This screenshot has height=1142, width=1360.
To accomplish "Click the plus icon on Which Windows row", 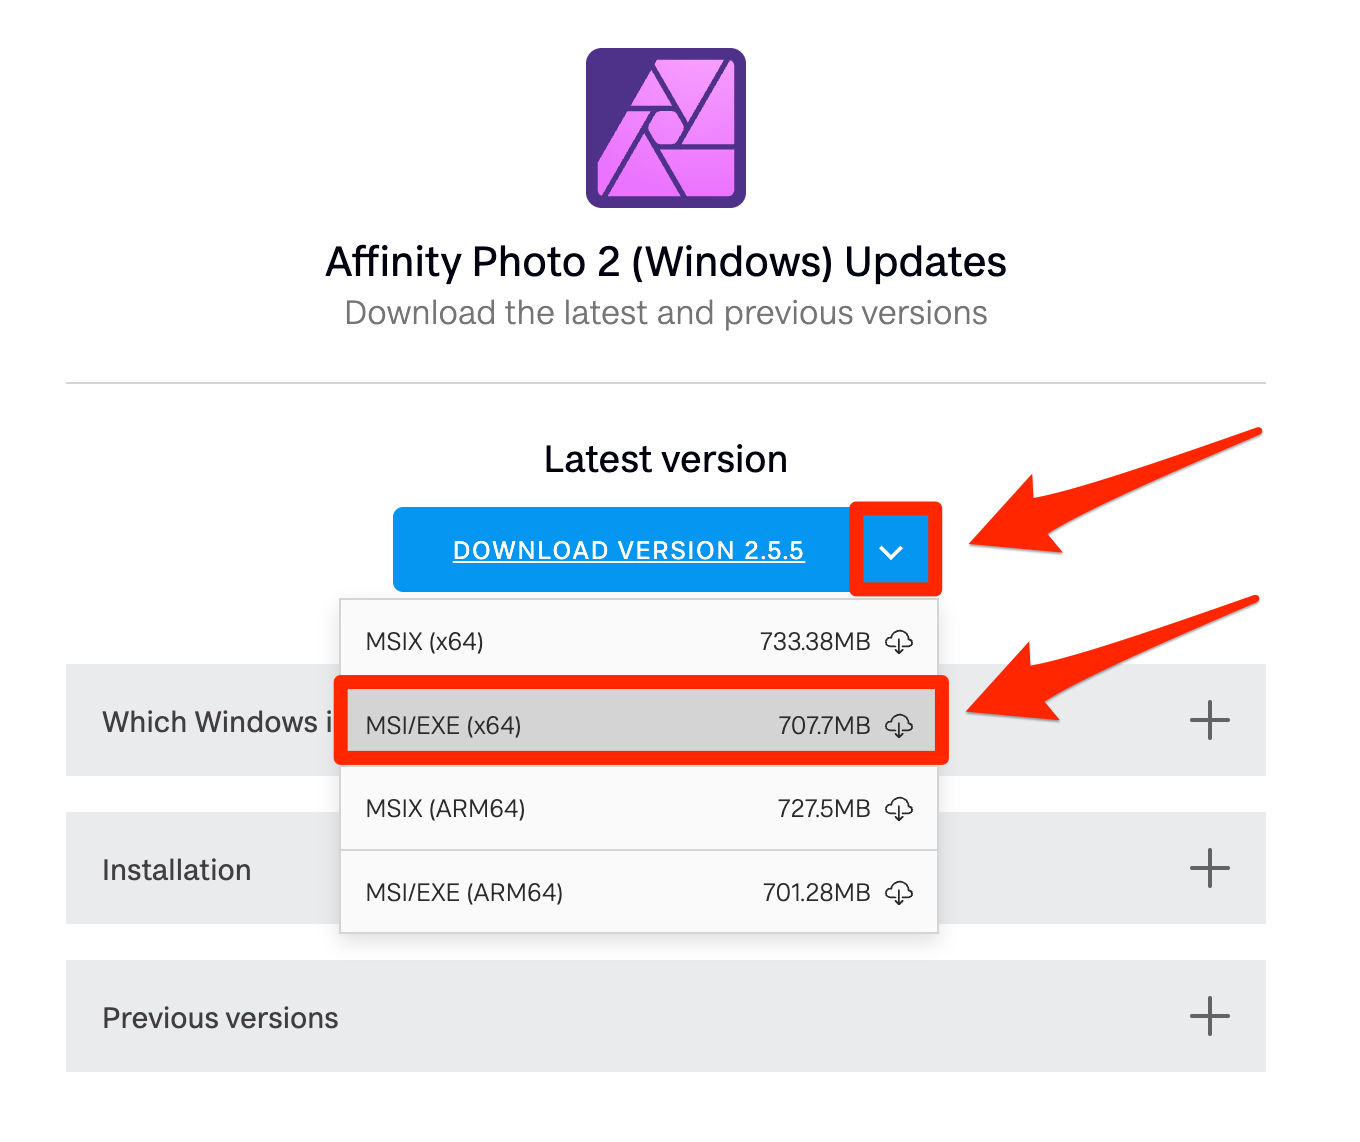I will 1209,720.
